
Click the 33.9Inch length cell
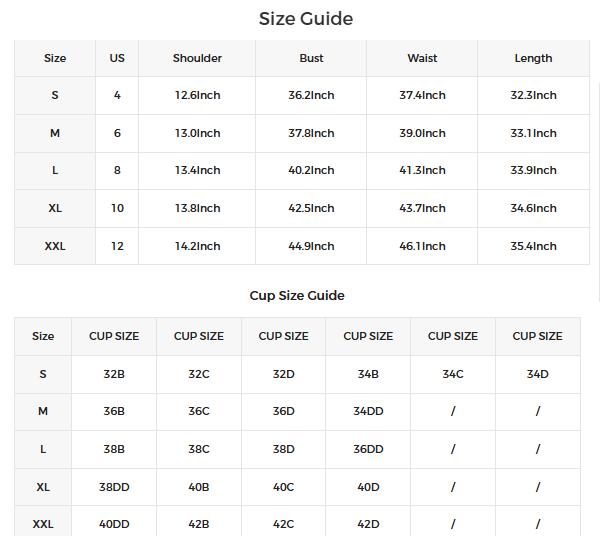(533, 170)
